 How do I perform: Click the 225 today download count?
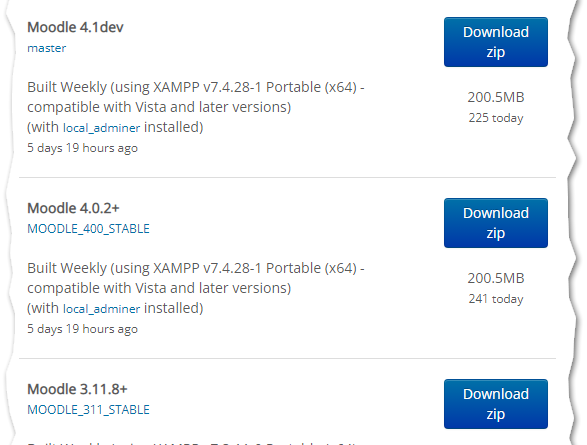[496, 118]
